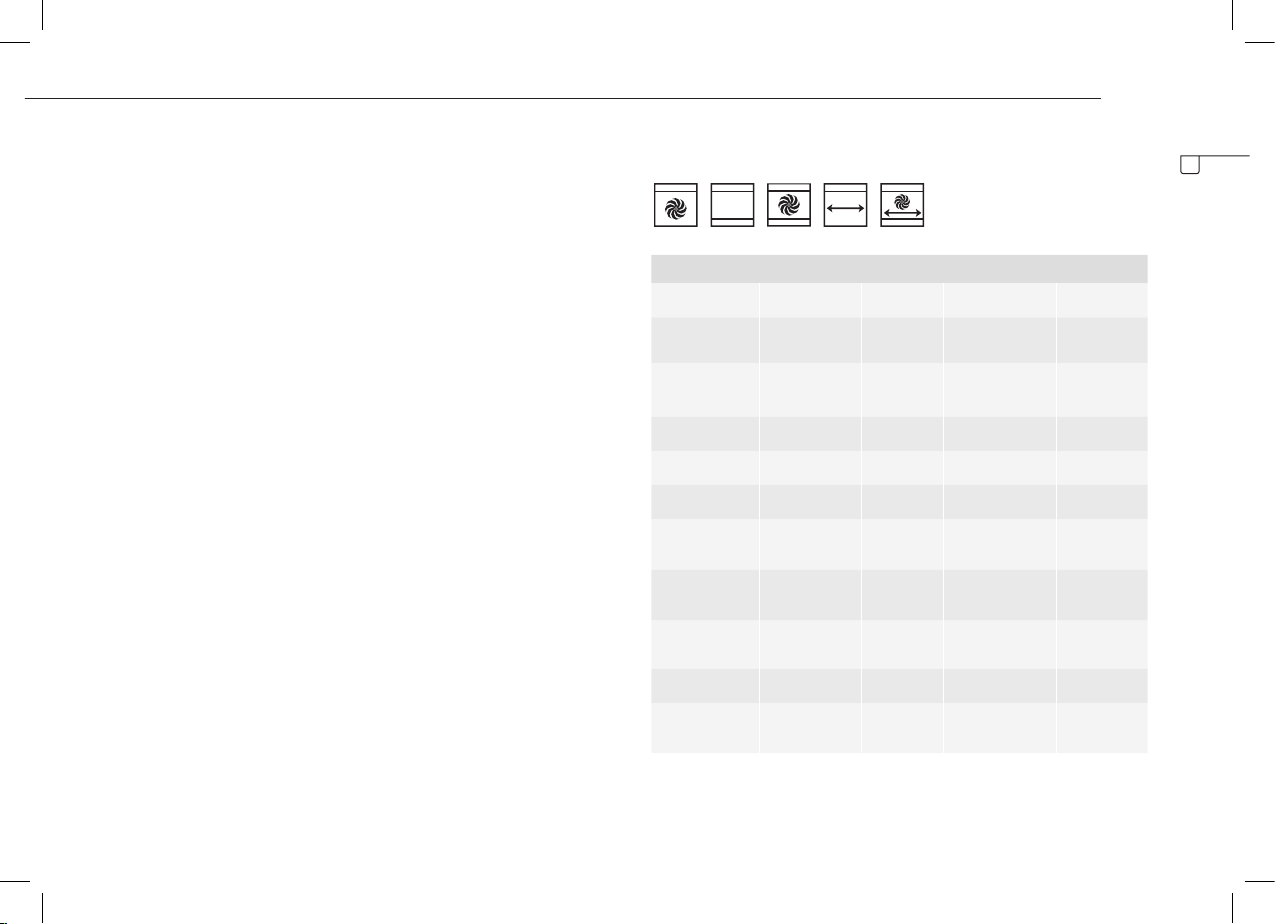
Task: Click last column cell in top table row
Action: pyautogui.click(x=1102, y=299)
